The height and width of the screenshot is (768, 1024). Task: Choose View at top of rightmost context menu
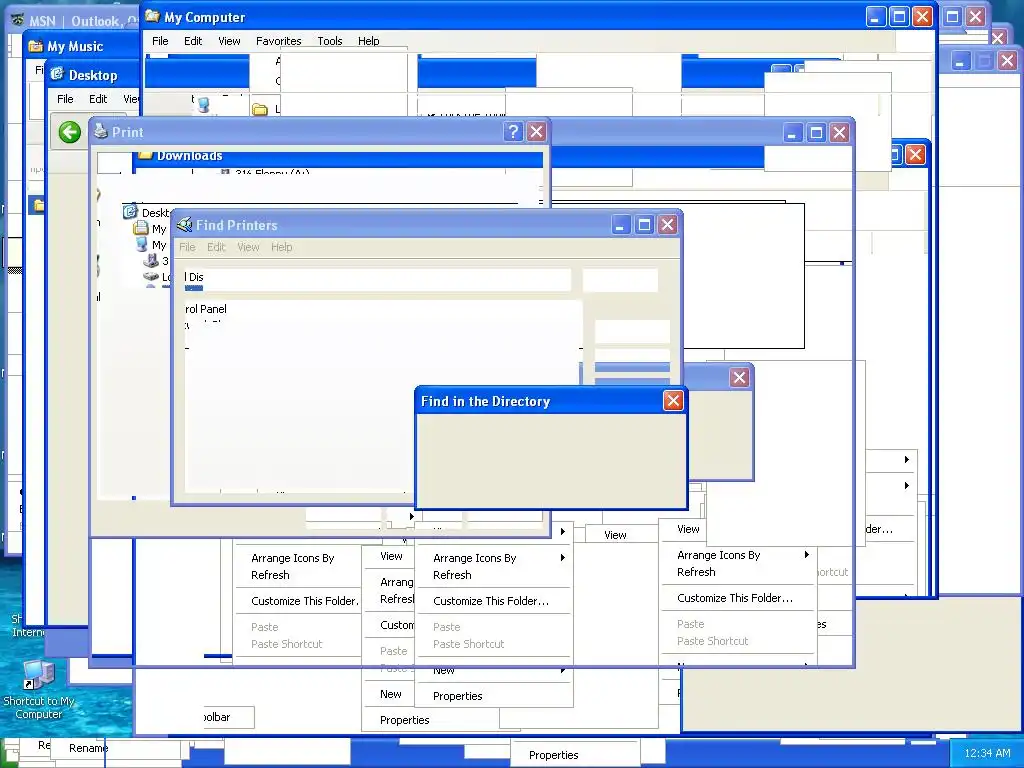pos(688,529)
